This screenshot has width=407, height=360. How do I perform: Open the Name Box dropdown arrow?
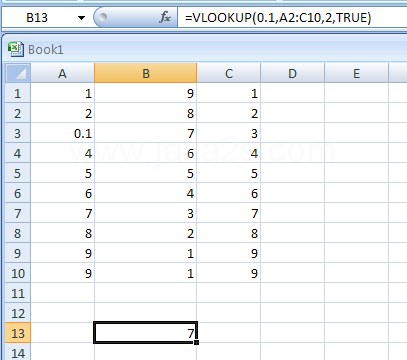81,18
